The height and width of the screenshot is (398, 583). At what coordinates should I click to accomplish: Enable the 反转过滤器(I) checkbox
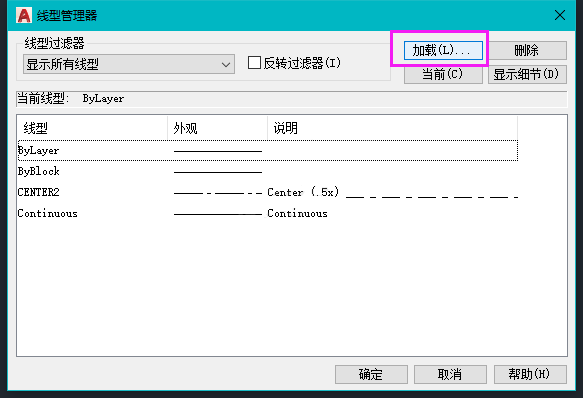(254, 63)
